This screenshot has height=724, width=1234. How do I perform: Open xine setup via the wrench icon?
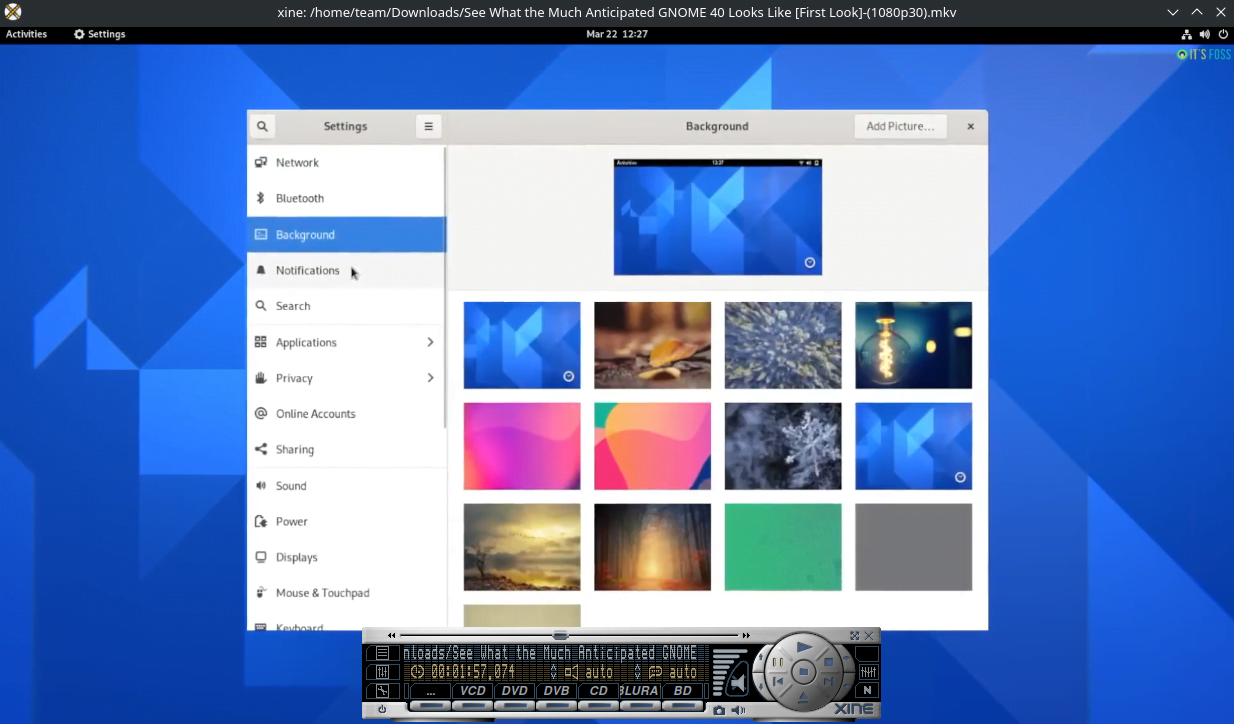(x=382, y=690)
